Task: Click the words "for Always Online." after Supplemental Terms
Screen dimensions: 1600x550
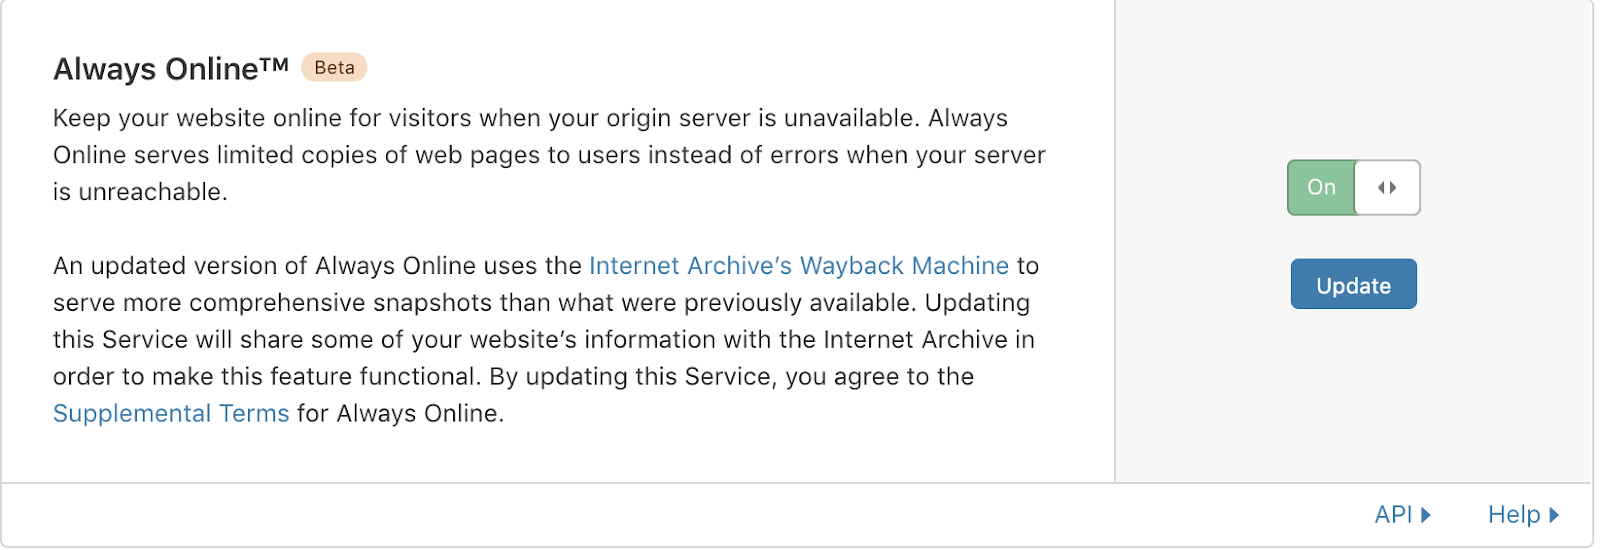Action: point(400,414)
